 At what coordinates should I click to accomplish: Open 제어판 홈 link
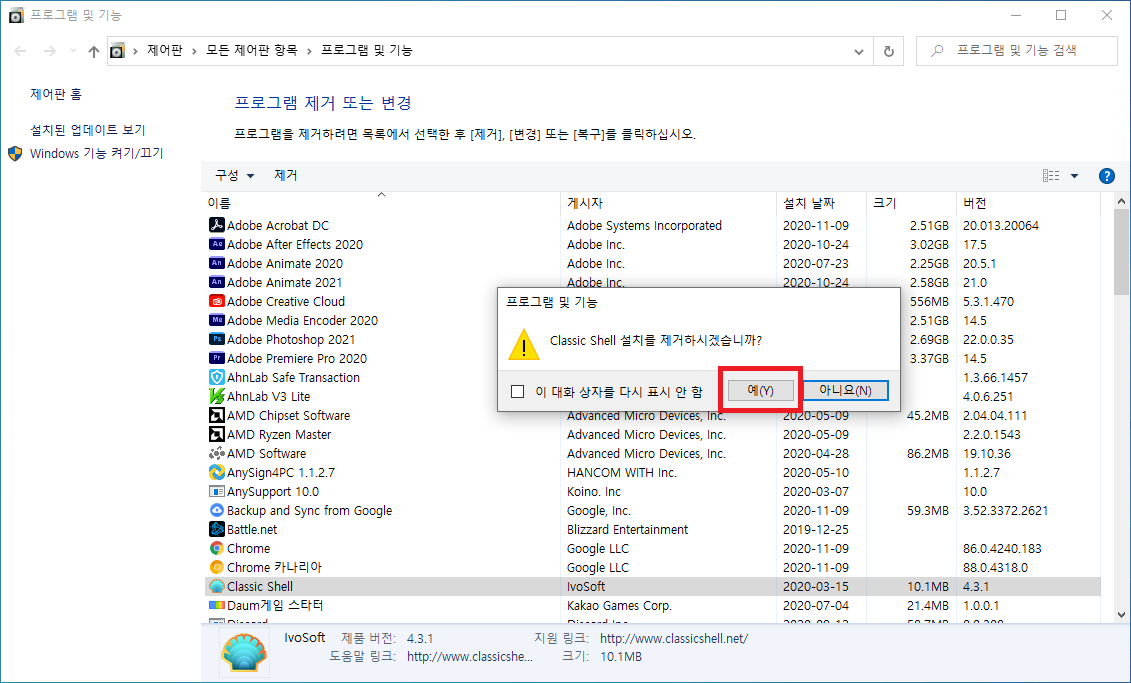(56, 94)
